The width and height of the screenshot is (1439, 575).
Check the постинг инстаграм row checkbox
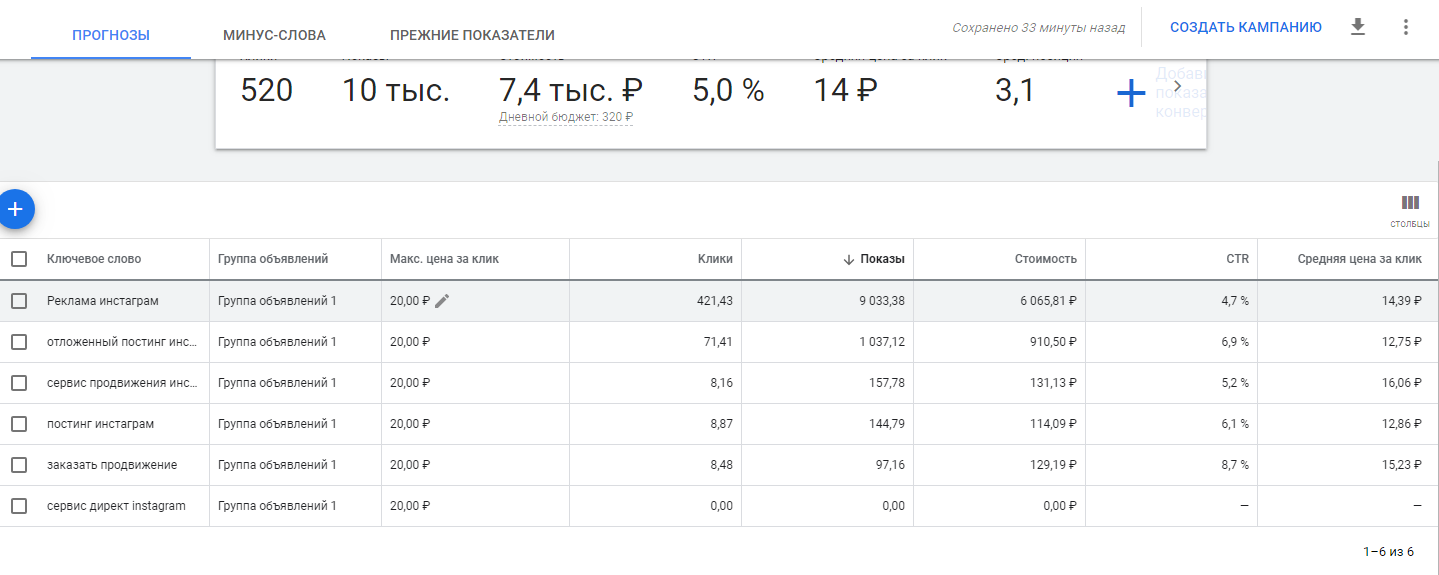click(x=19, y=424)
